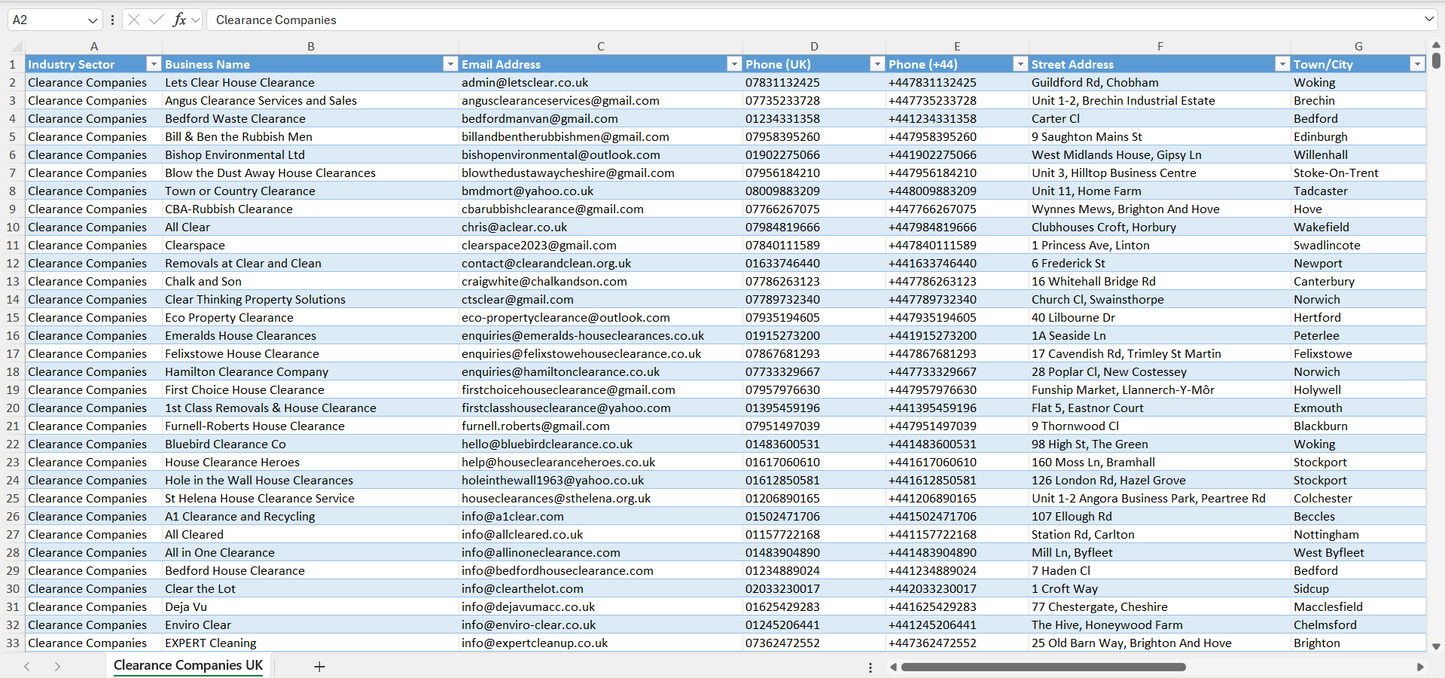
Task: Open the Insert Function fx icon
Action: (x=179, y=20)
